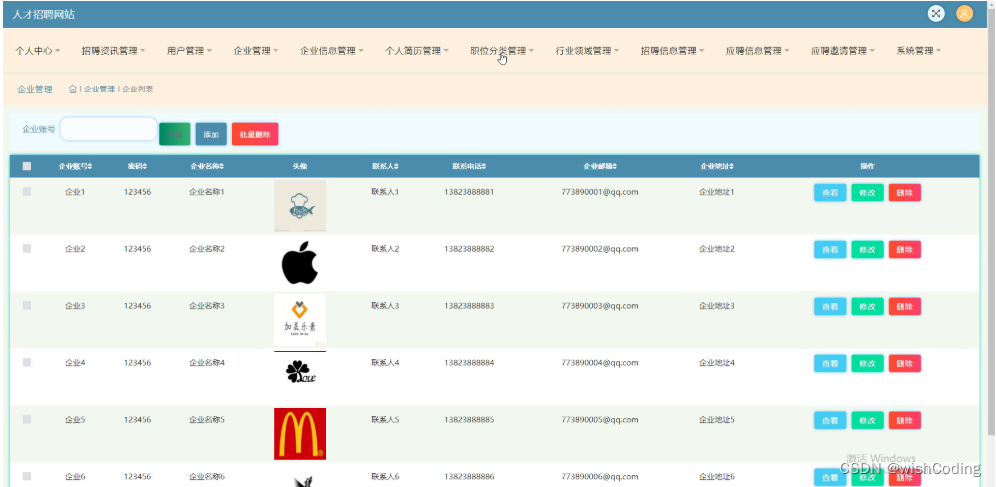Edit 企业5 with the 修改 button
The width and height of the screenshot is (996, 487).
tap(868, 420)
